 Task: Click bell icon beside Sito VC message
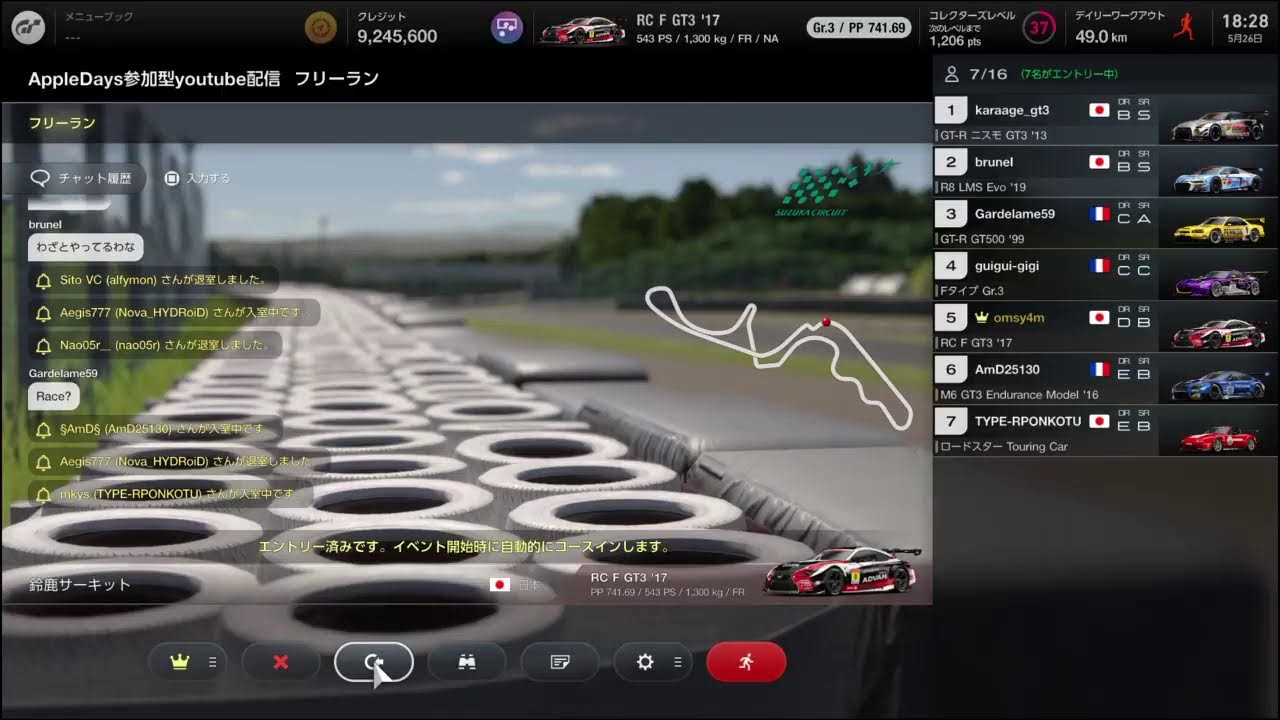tap(43, 281)
